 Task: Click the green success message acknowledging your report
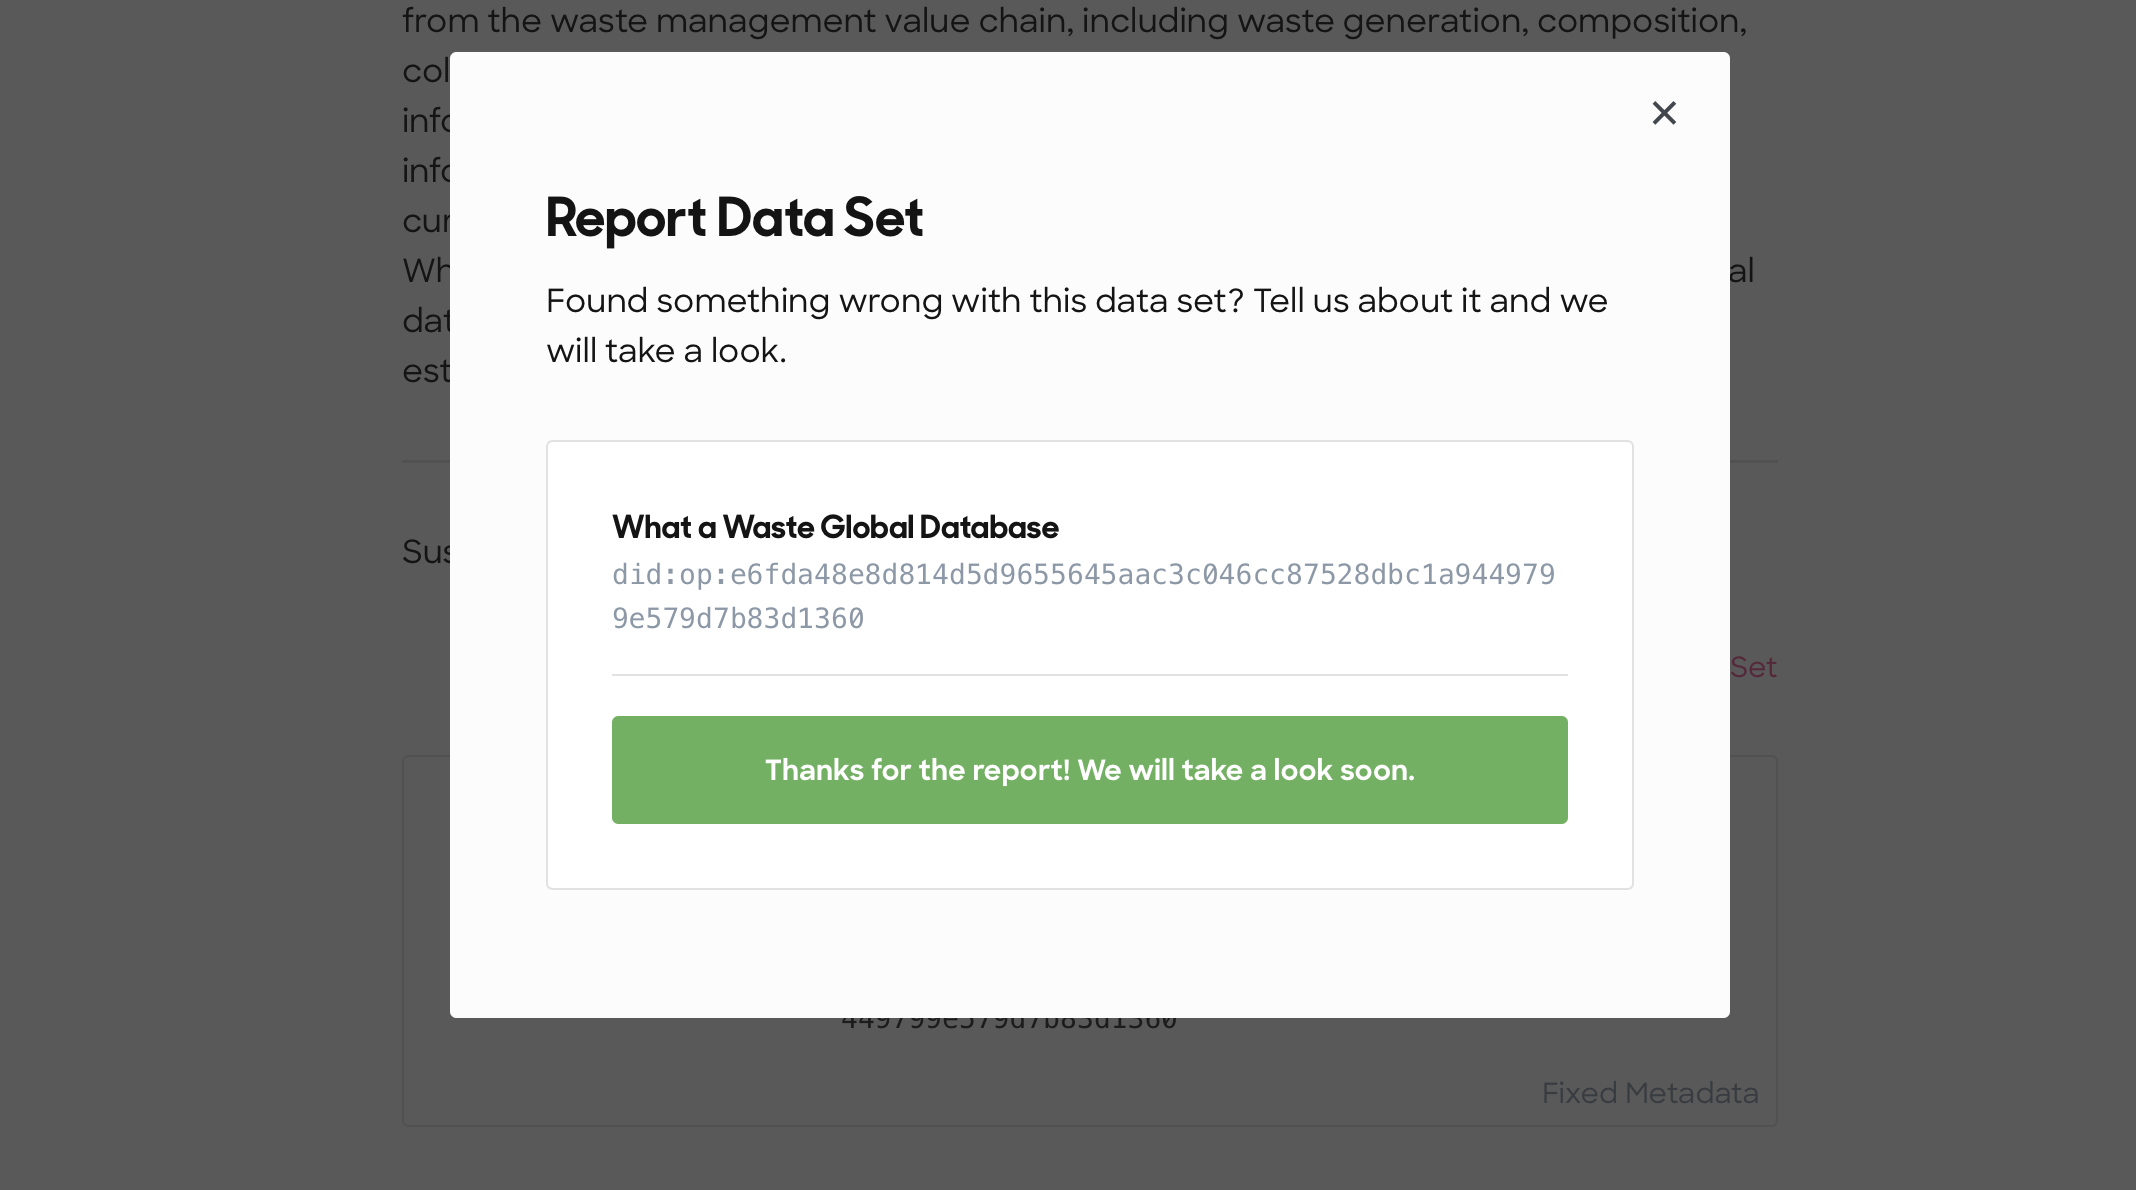pyautogui.click(x=1089, y=770)
